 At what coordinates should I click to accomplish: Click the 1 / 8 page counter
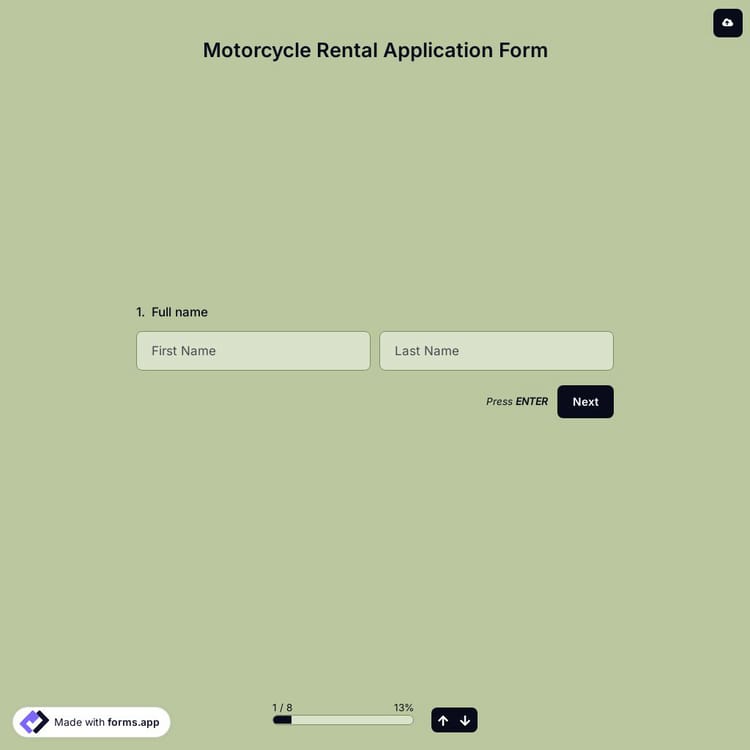tap(282, 707)
